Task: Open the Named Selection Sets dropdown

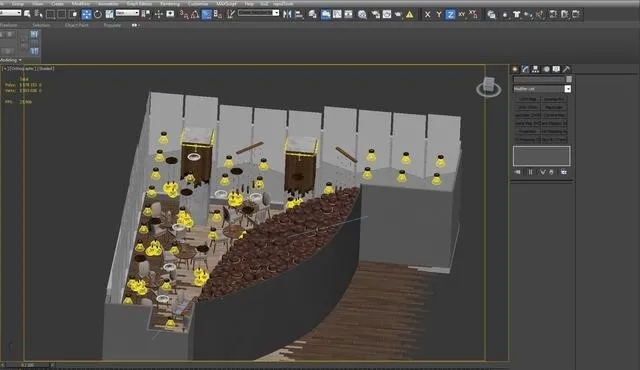Action: 276,13
